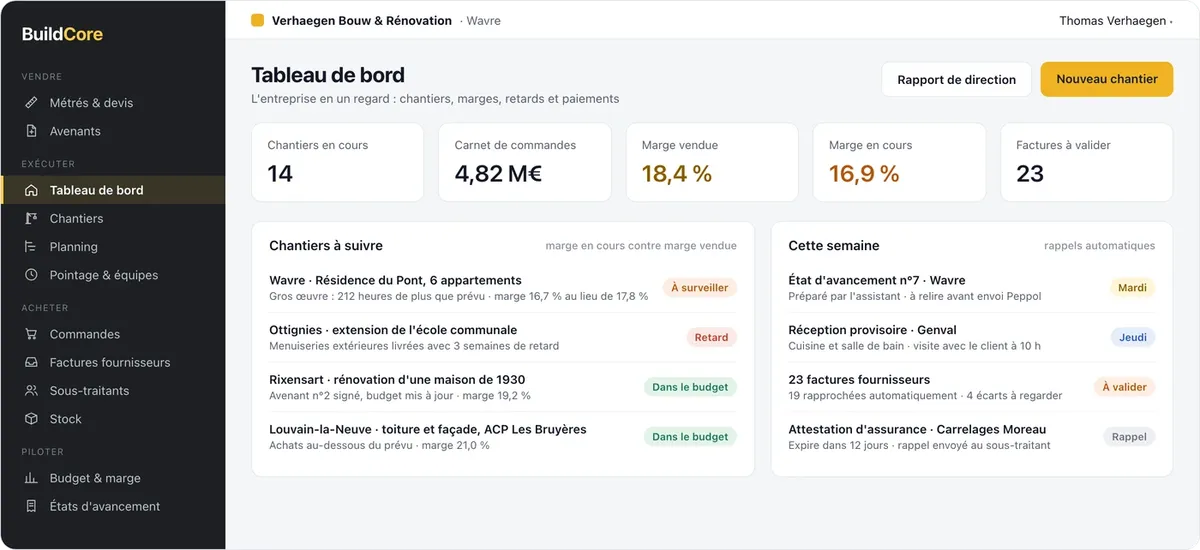Click the BuildCore logo
Image resolution: width=1200 pixels, height=550 pixels.
(62, 34)
